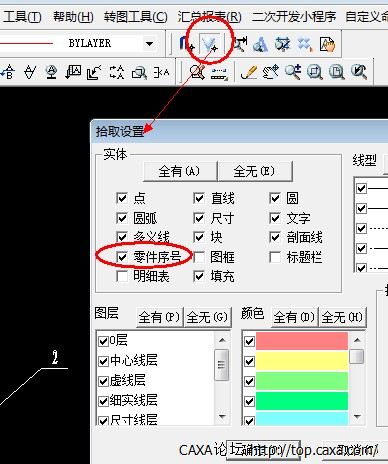The width and height of the screenshot is (388, 464).
Task: Enable the 明细表 checkbox
Action: (122, 276)
